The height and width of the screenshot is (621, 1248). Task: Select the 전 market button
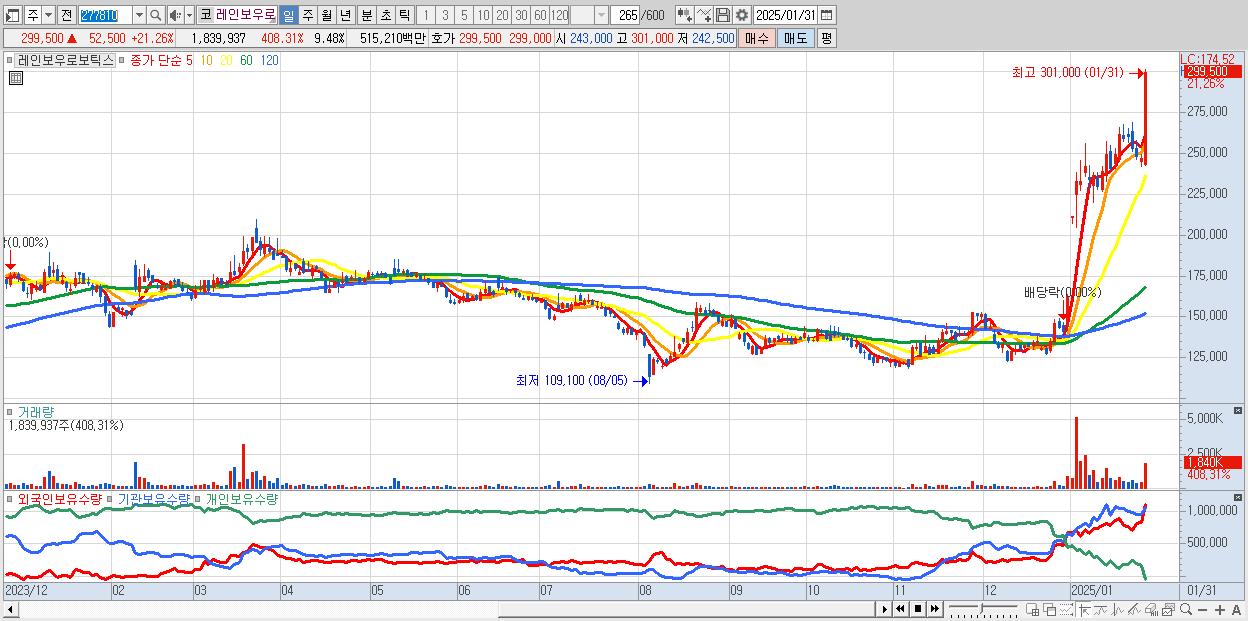click(x=66, y=15)
